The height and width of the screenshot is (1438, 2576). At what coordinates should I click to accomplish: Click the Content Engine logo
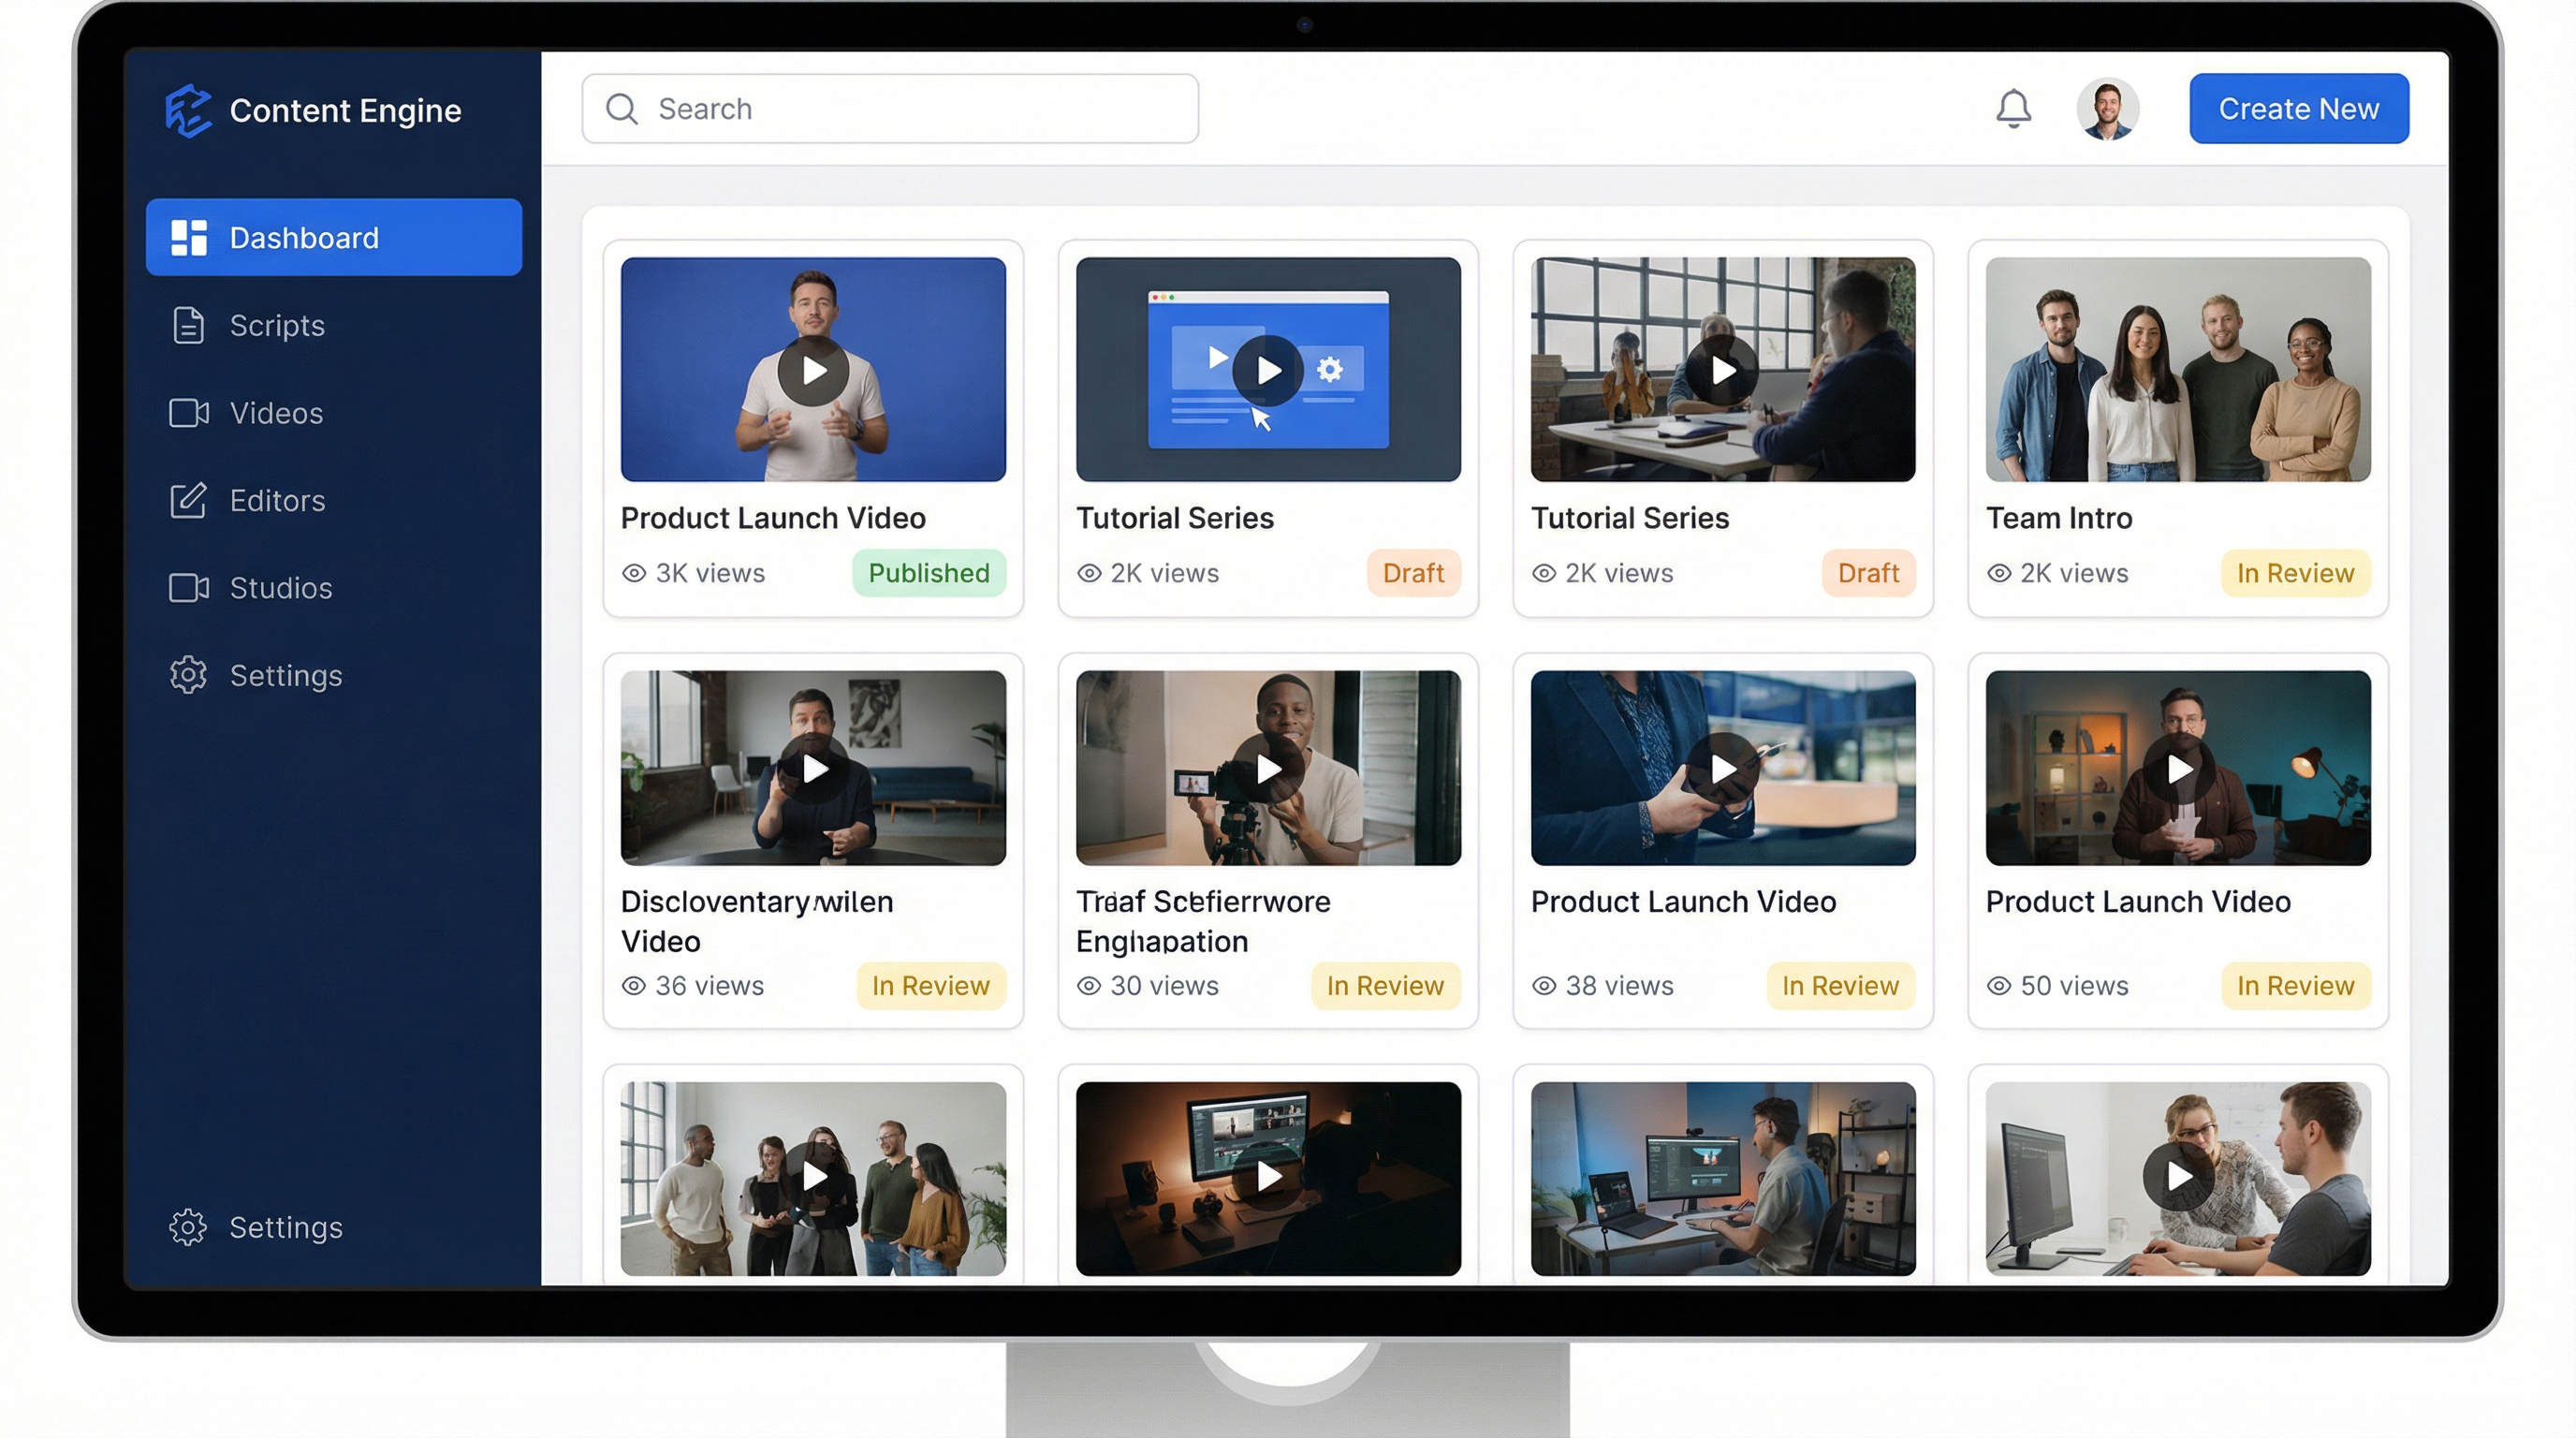coord(190,110)
